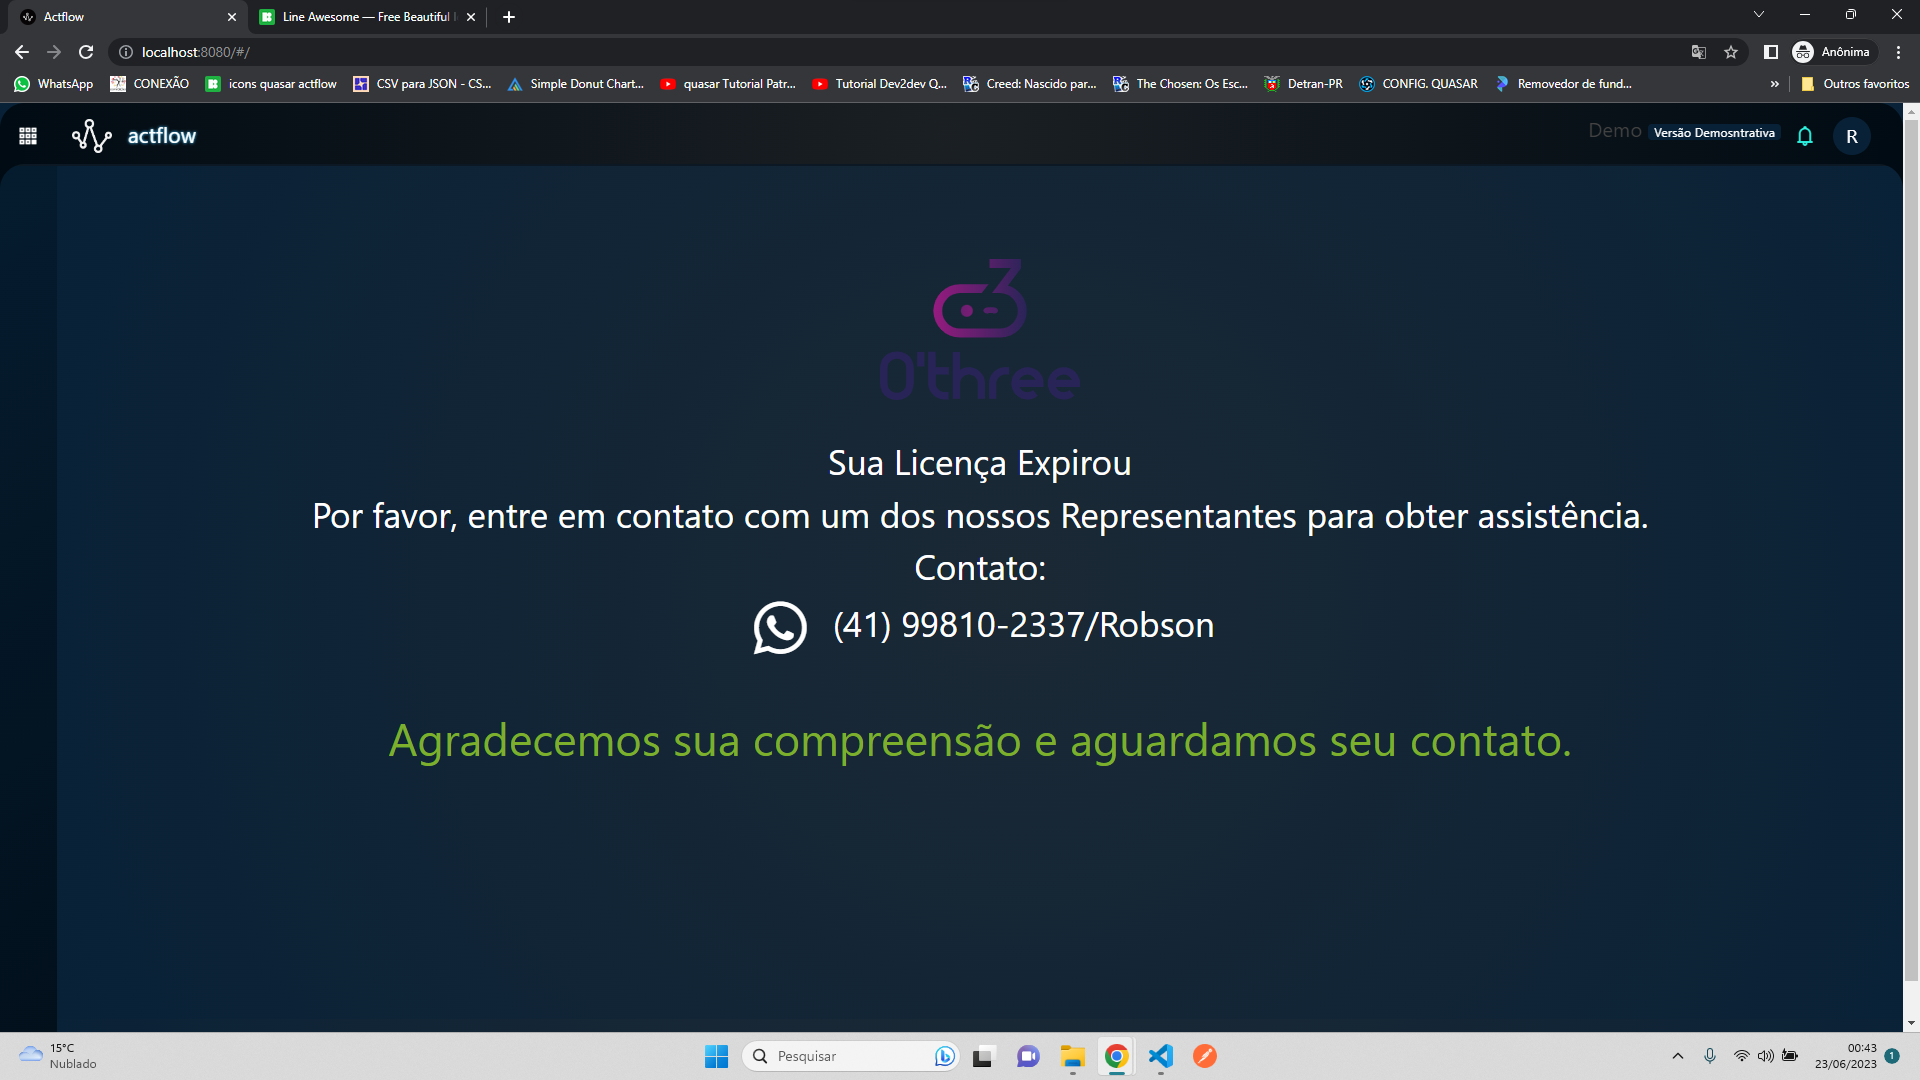Open Visual Studio Code on taskbar
The height and width of the screenshot is (1080, 1920).
tap(1161, 1056)
